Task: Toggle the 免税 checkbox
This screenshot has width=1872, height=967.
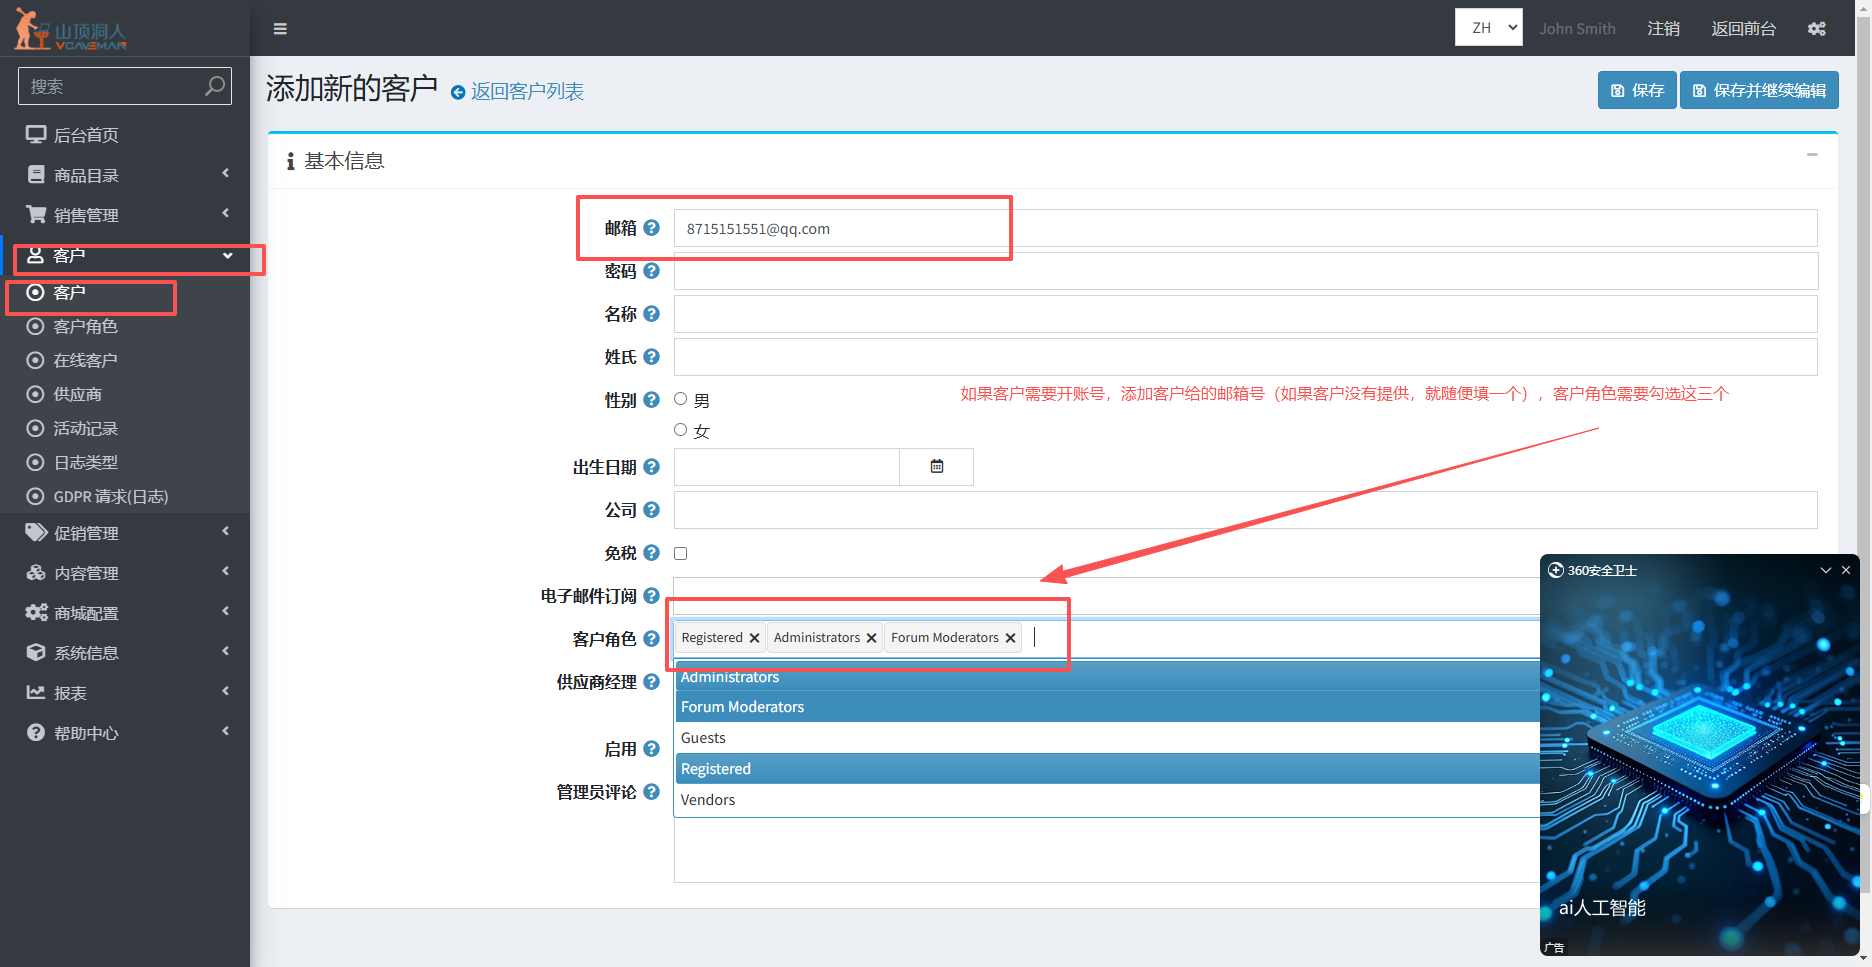Action: pos(681,553)
